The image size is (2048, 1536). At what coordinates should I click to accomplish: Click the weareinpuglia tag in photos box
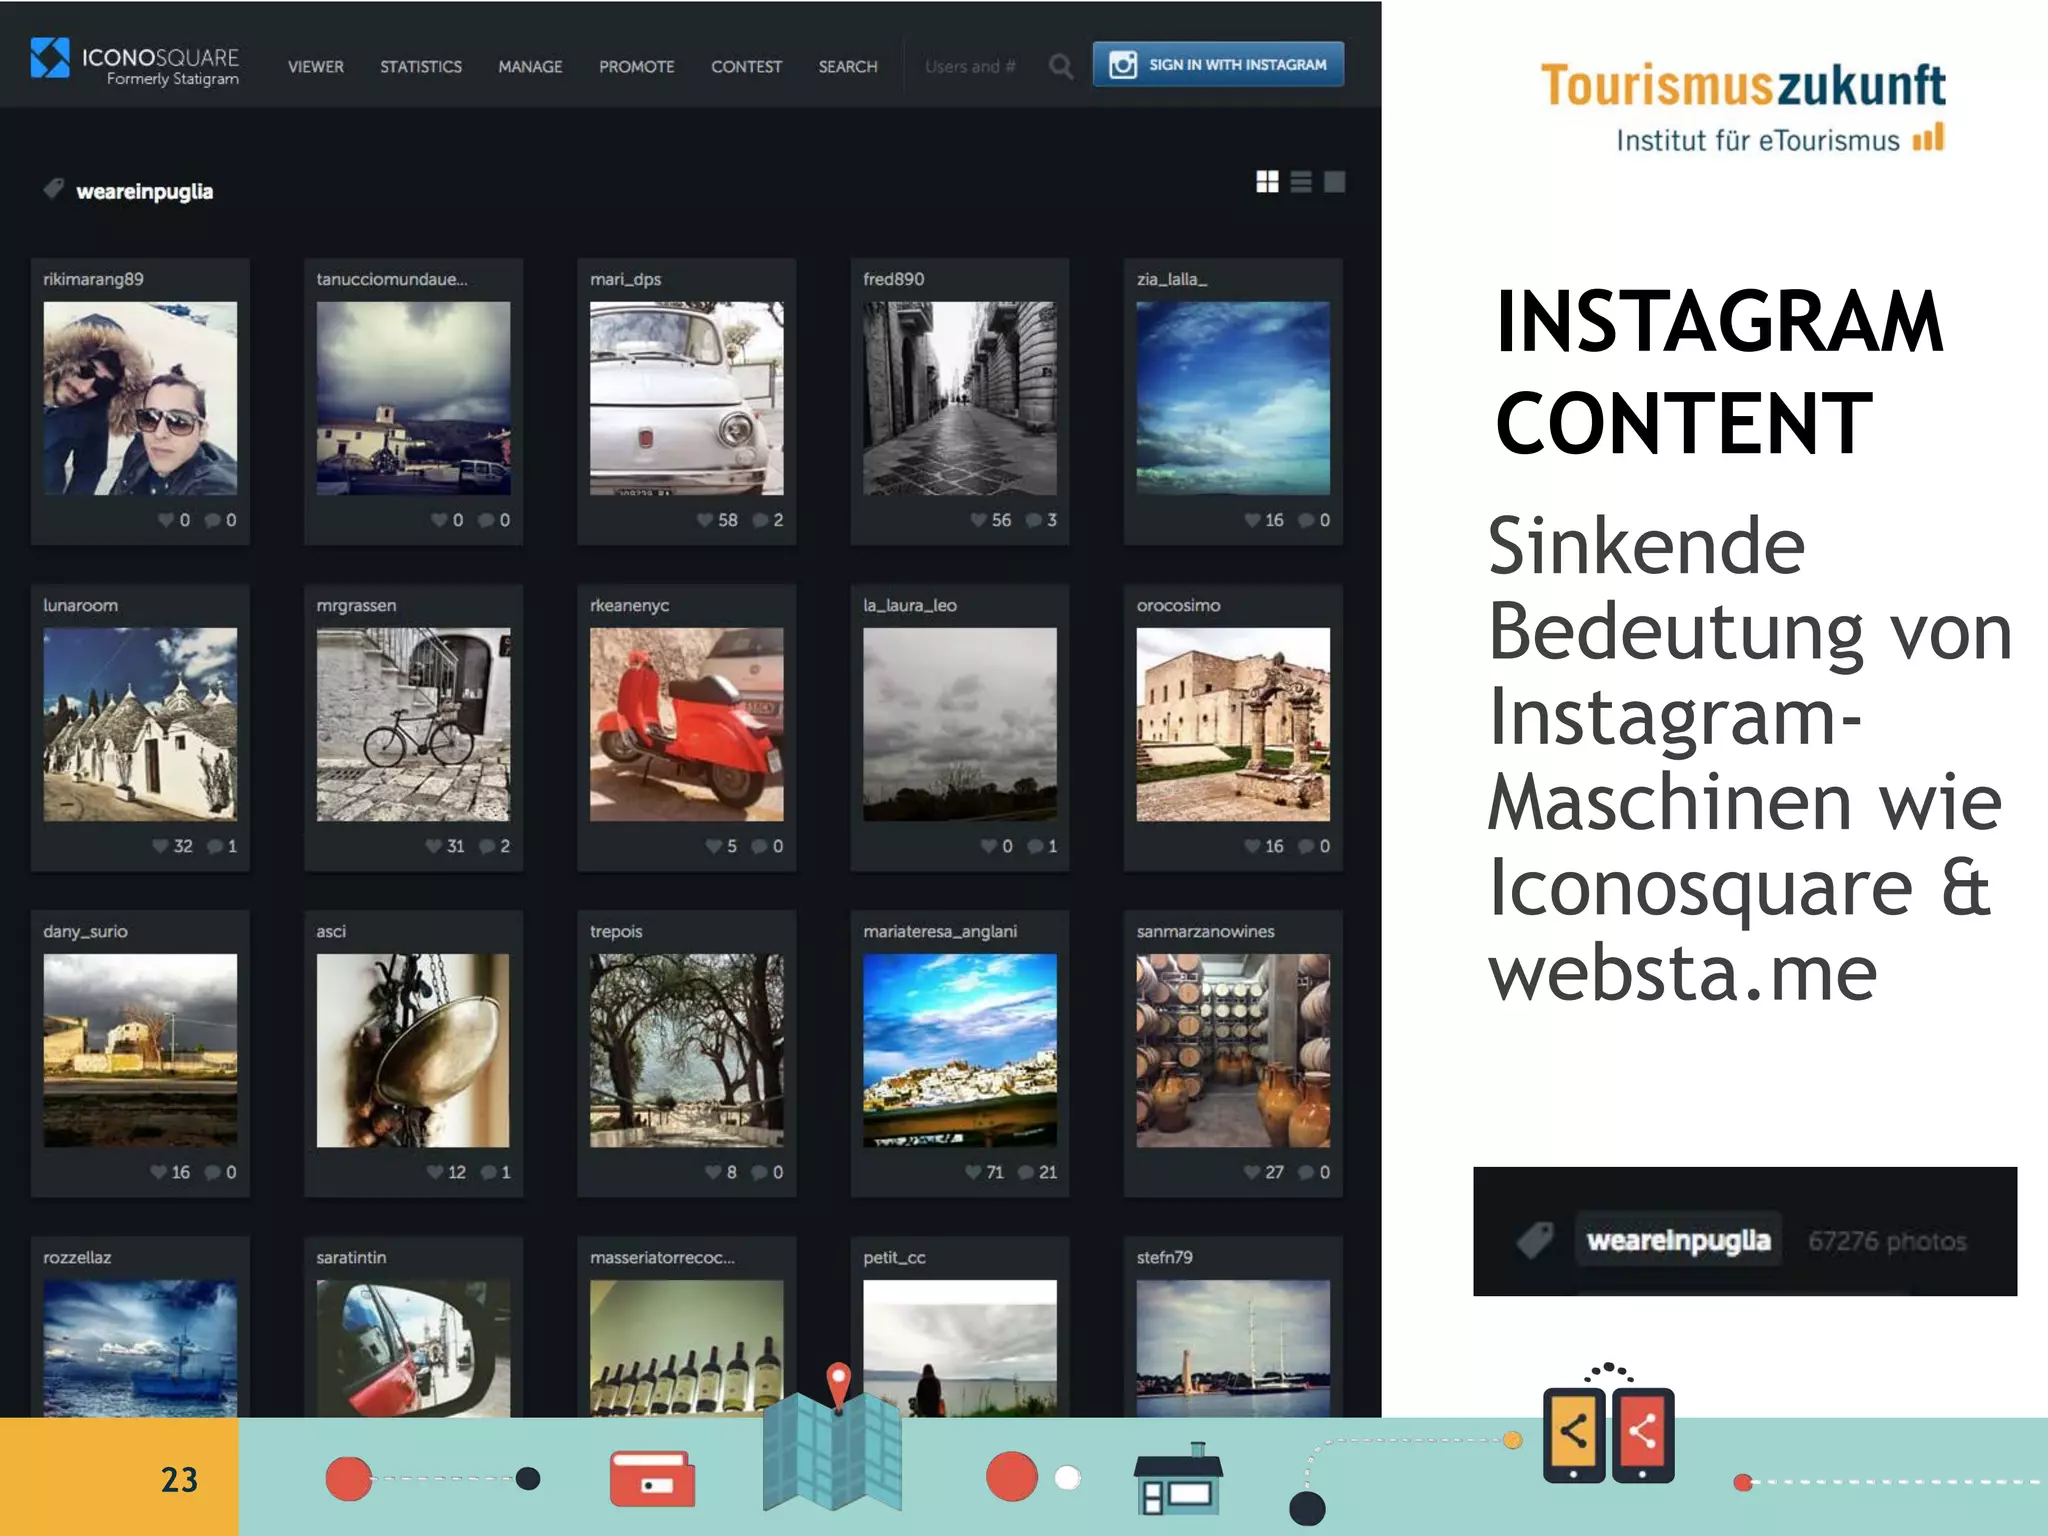click(x=1678, y=1240)
